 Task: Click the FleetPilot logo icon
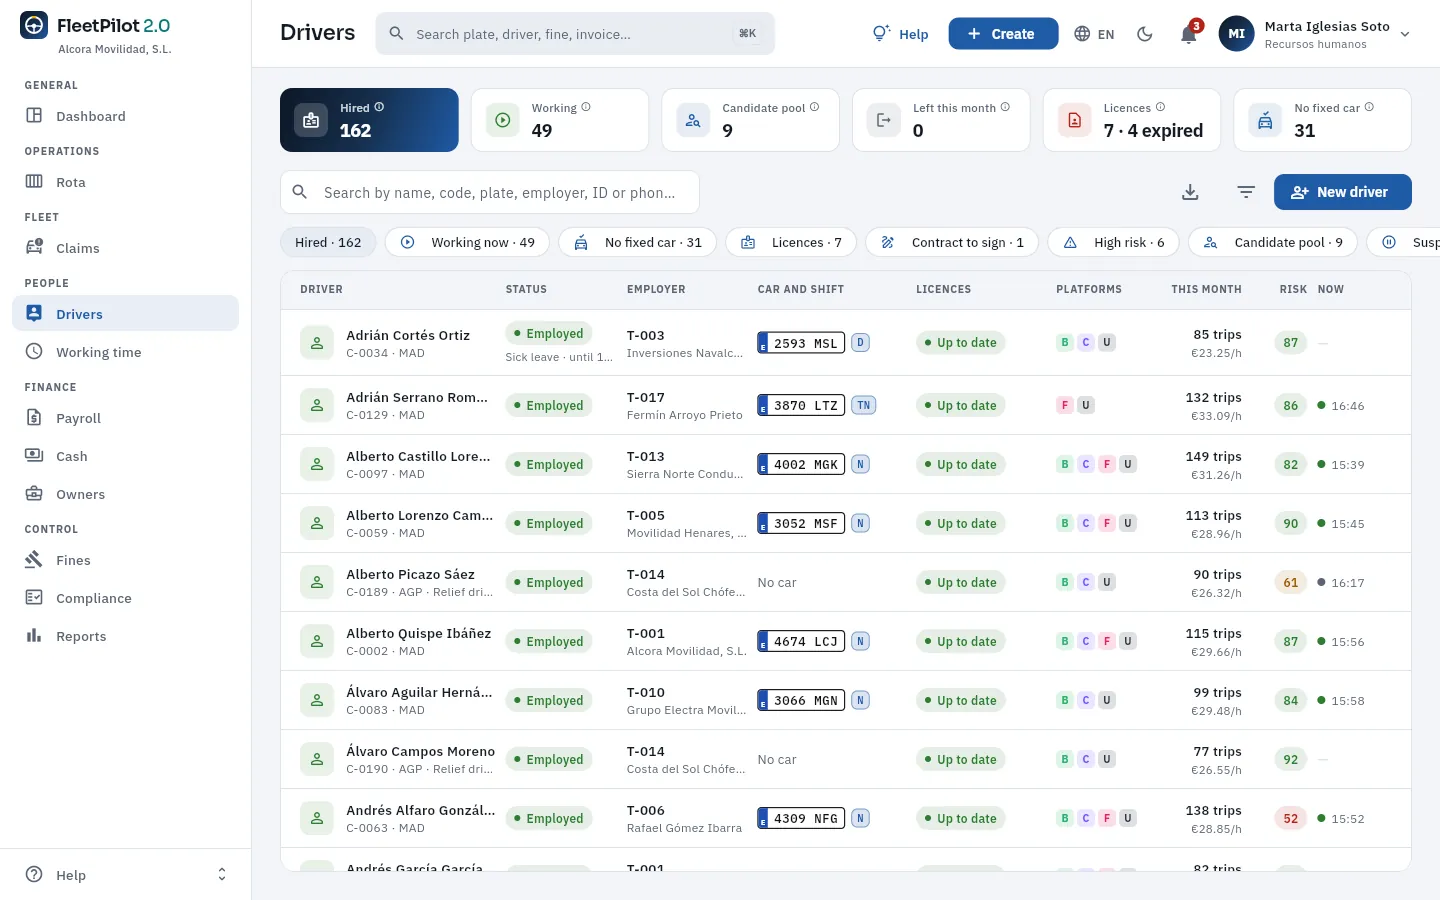click(34, 26)
